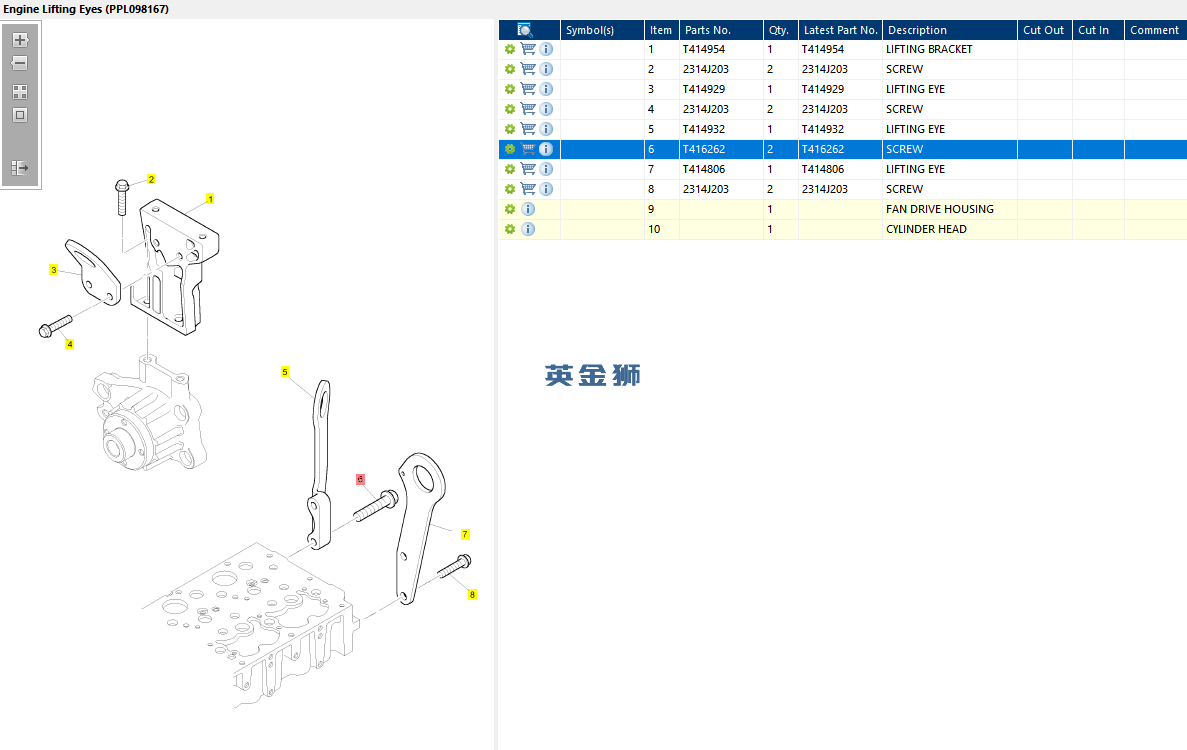The image size is (1187, 750).
Task: Click latest part number T416262 in selected row
Action: (823, 149)
